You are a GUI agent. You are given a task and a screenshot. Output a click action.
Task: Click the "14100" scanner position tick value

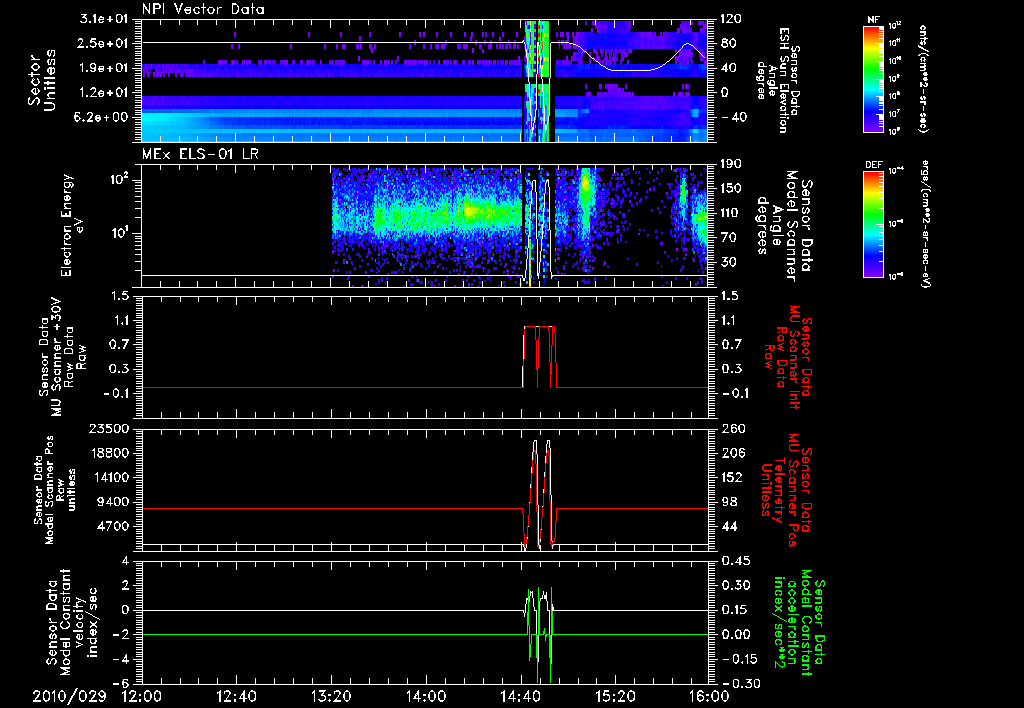click(x=111, y=477)
